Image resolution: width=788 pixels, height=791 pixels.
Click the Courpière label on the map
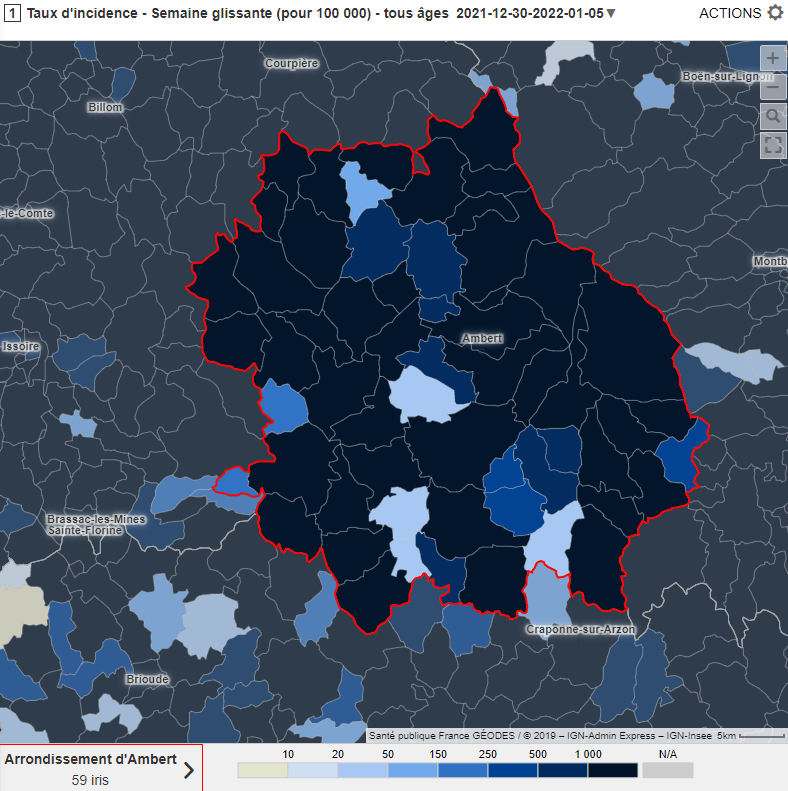pyautogui.click(x=291, y=63)
